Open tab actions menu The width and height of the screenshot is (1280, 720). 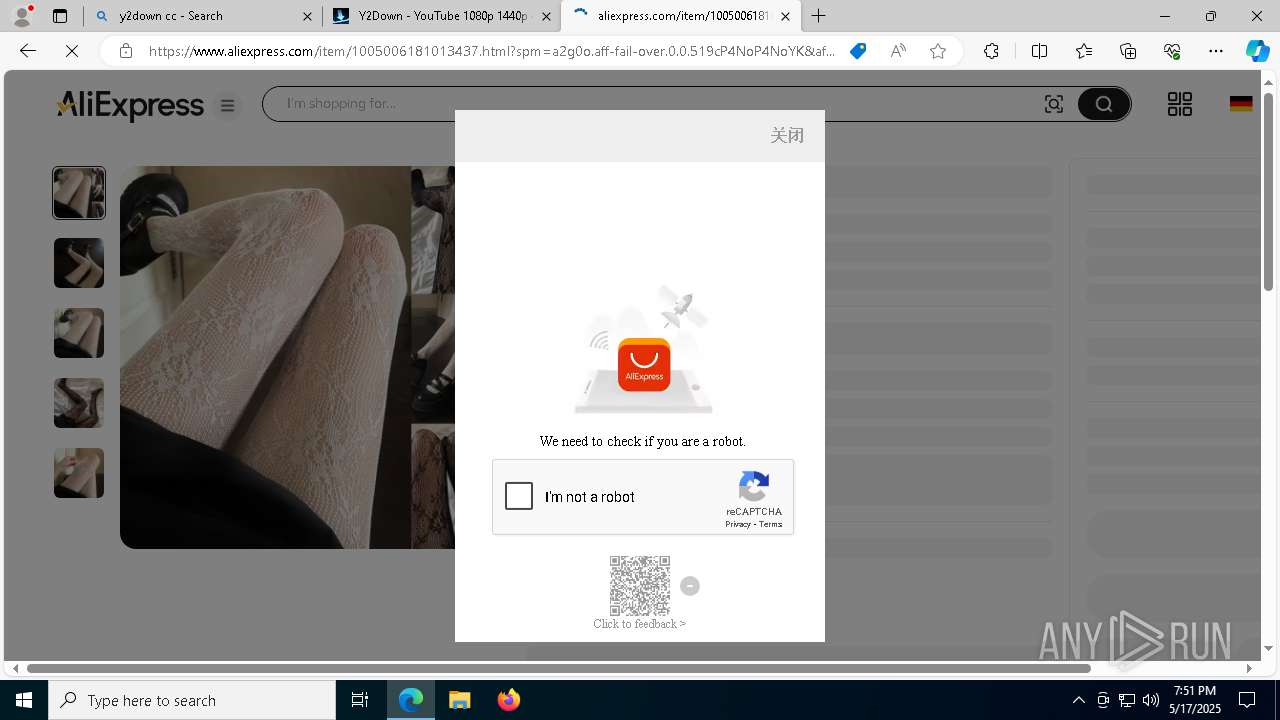(x=60, y=16)
